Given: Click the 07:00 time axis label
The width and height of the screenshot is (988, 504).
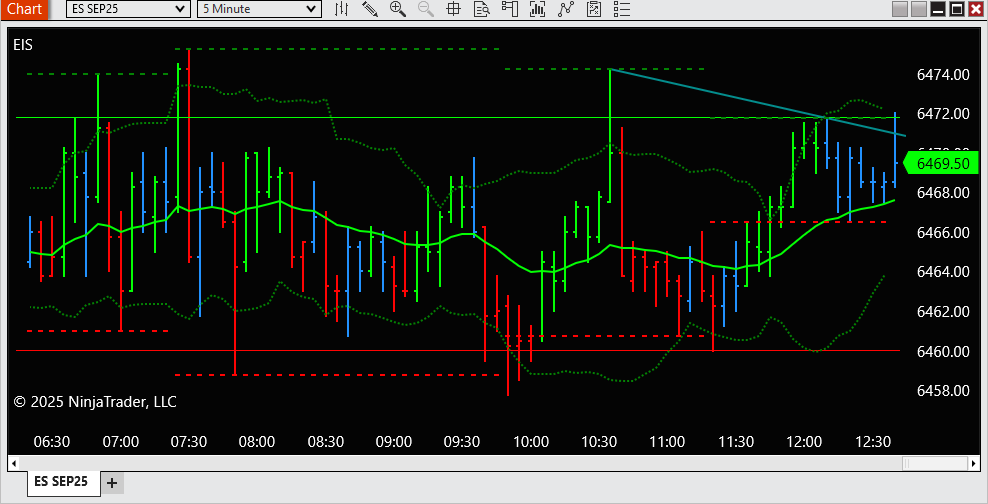Looking at the screenshot, I should 120,442.
